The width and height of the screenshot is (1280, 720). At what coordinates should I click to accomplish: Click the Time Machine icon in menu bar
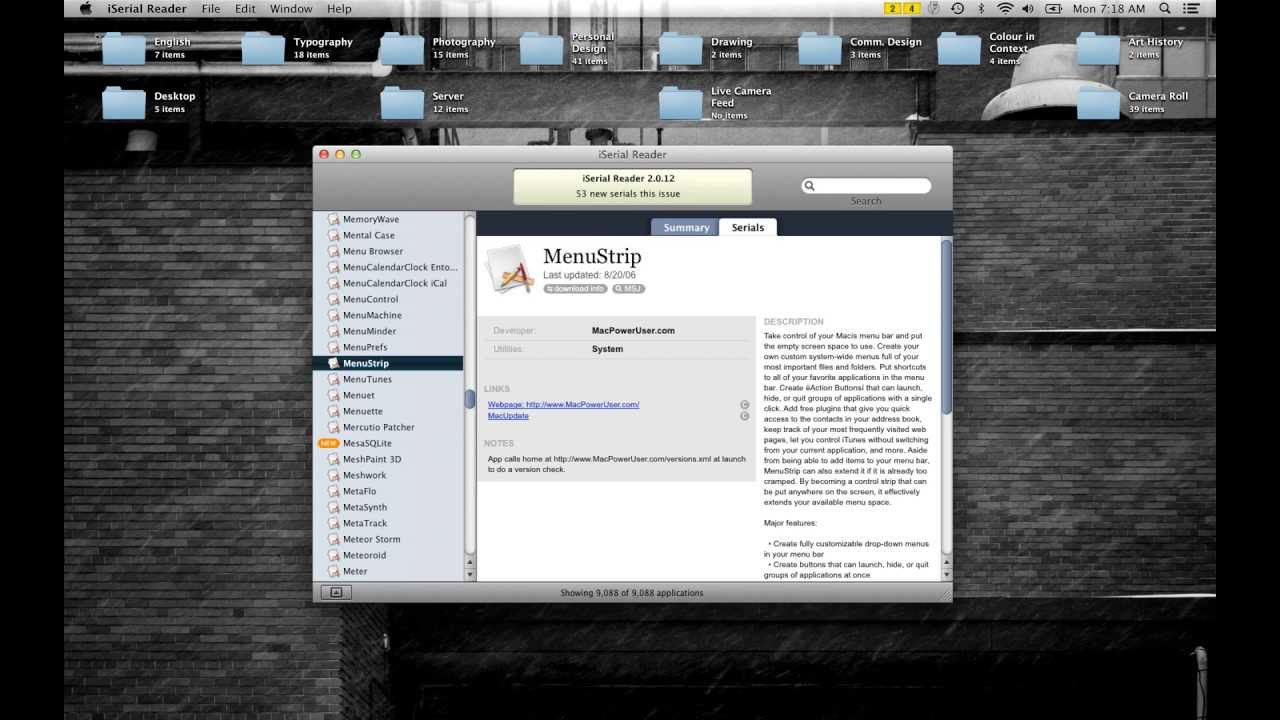pos(957,9)
